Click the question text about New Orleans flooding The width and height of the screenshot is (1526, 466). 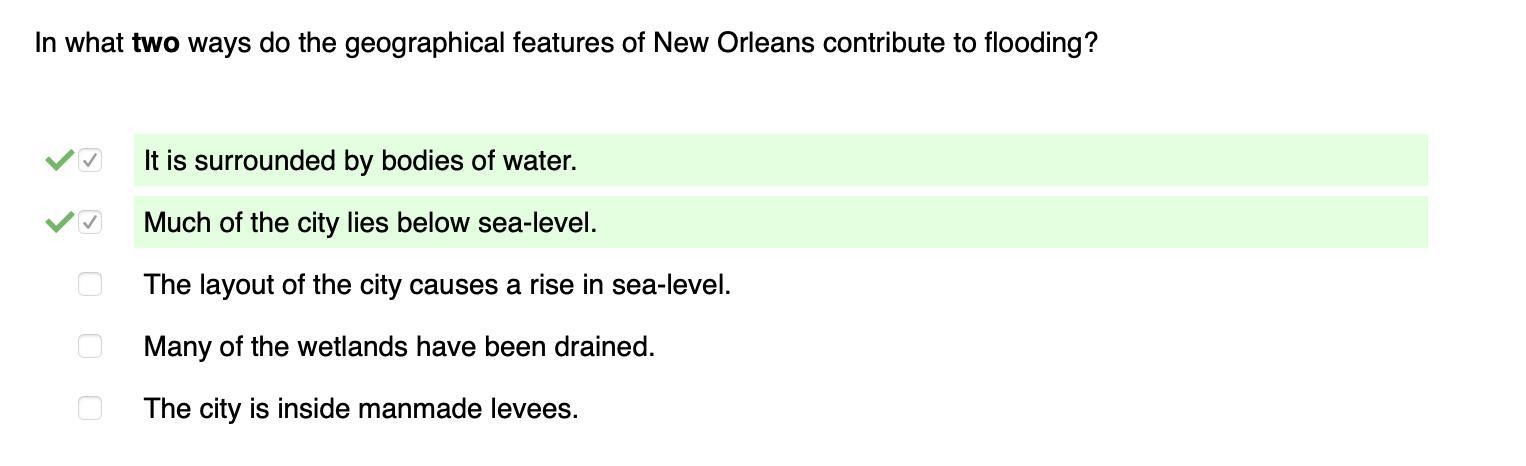coord(566,43)
